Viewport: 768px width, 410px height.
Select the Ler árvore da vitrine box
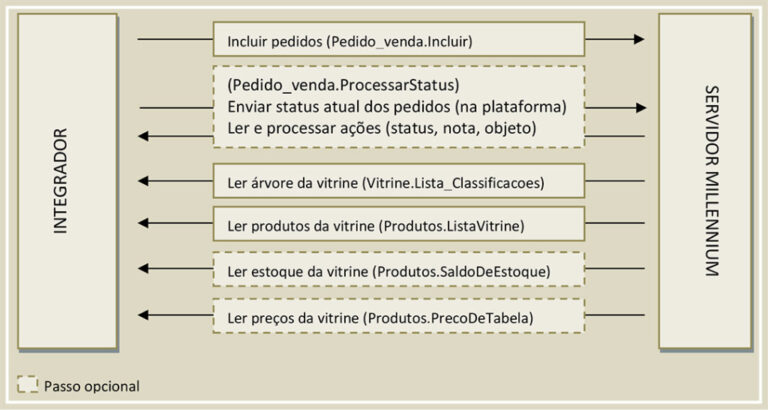click(x=398, y=182)
